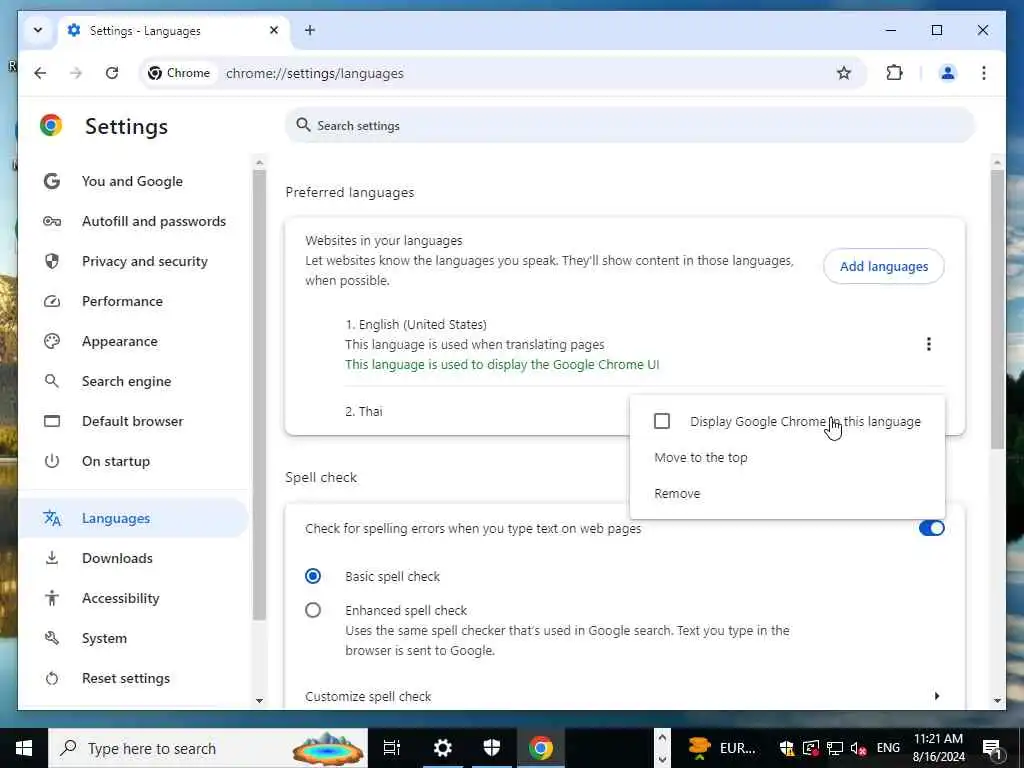
Task: Open You and Google settings
Action: click(132, 181)
